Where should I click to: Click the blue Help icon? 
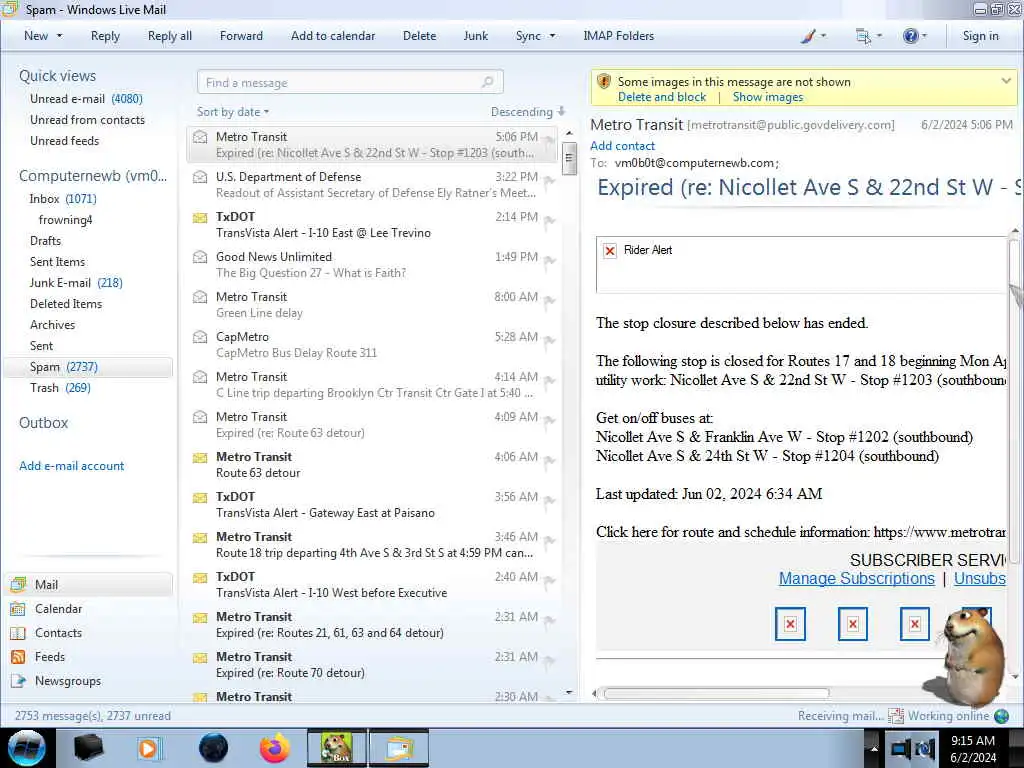(x=910, y=36)
